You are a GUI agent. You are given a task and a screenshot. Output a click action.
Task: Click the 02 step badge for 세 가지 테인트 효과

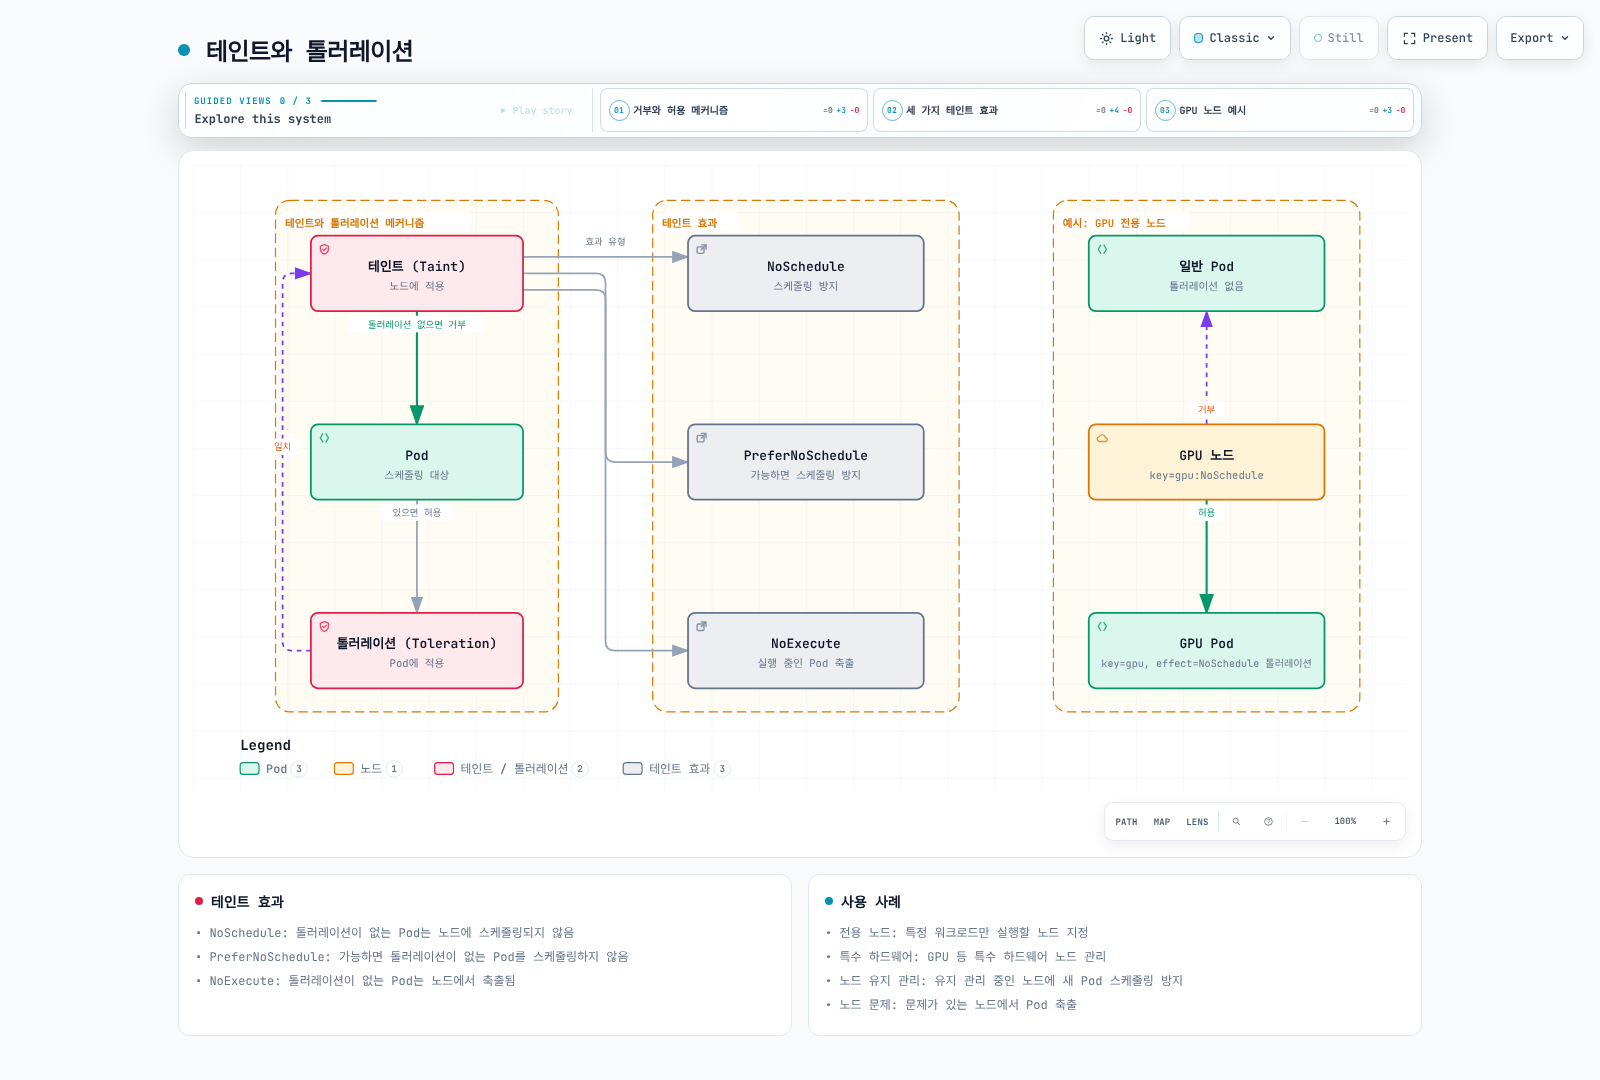click(892, 110)
